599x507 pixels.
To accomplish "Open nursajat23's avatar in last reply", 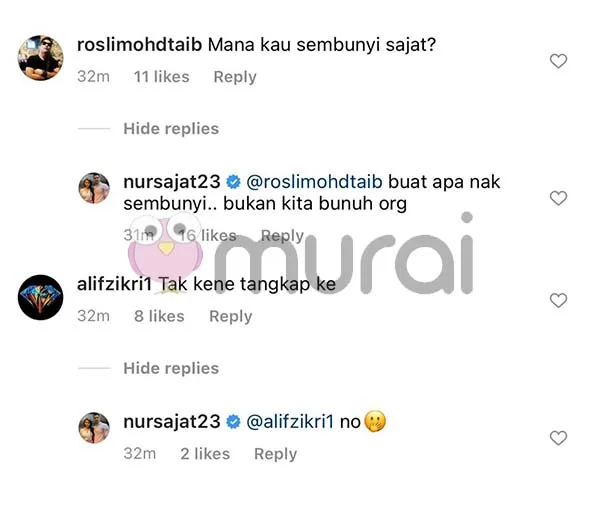I will click(x=94, y=428).
